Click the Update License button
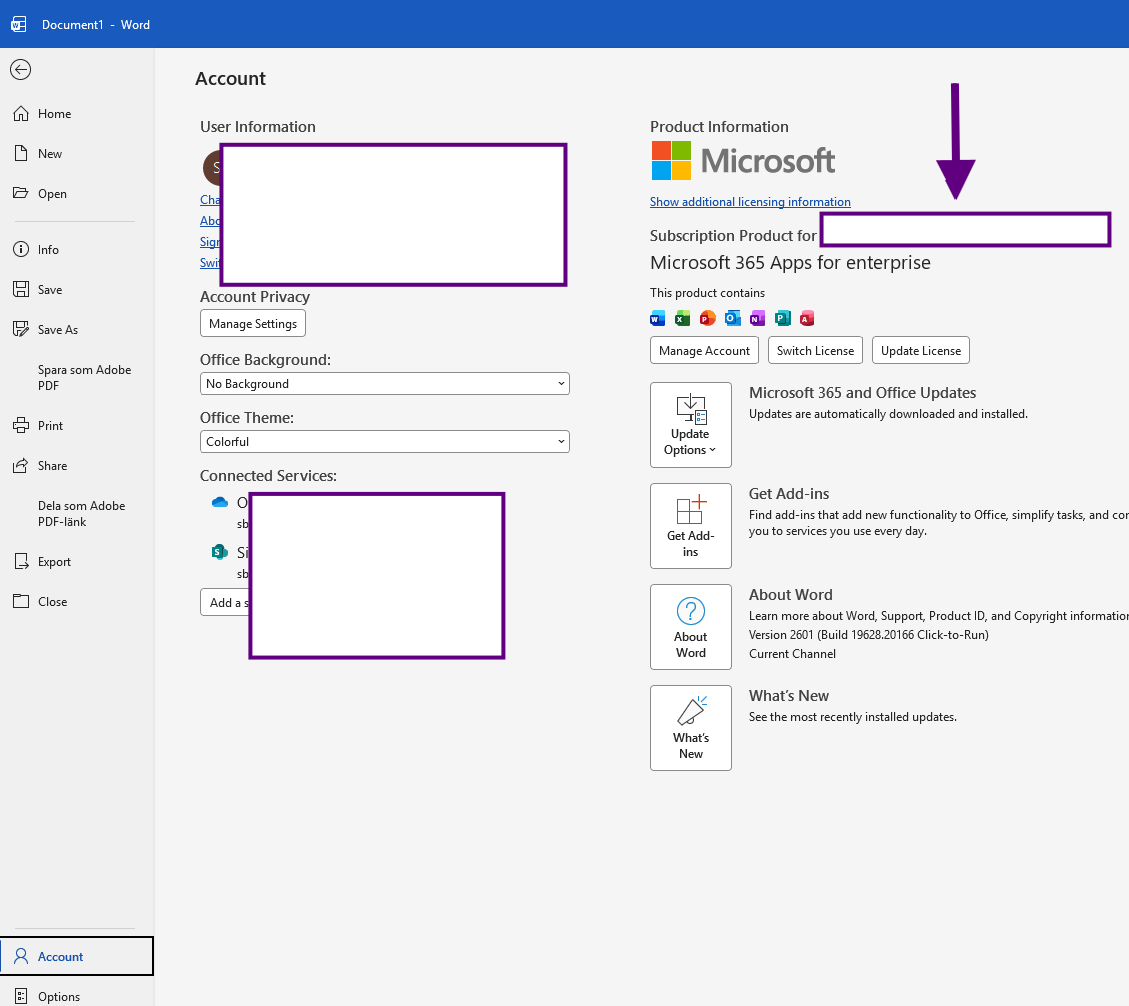 click(x=921, y=350)
